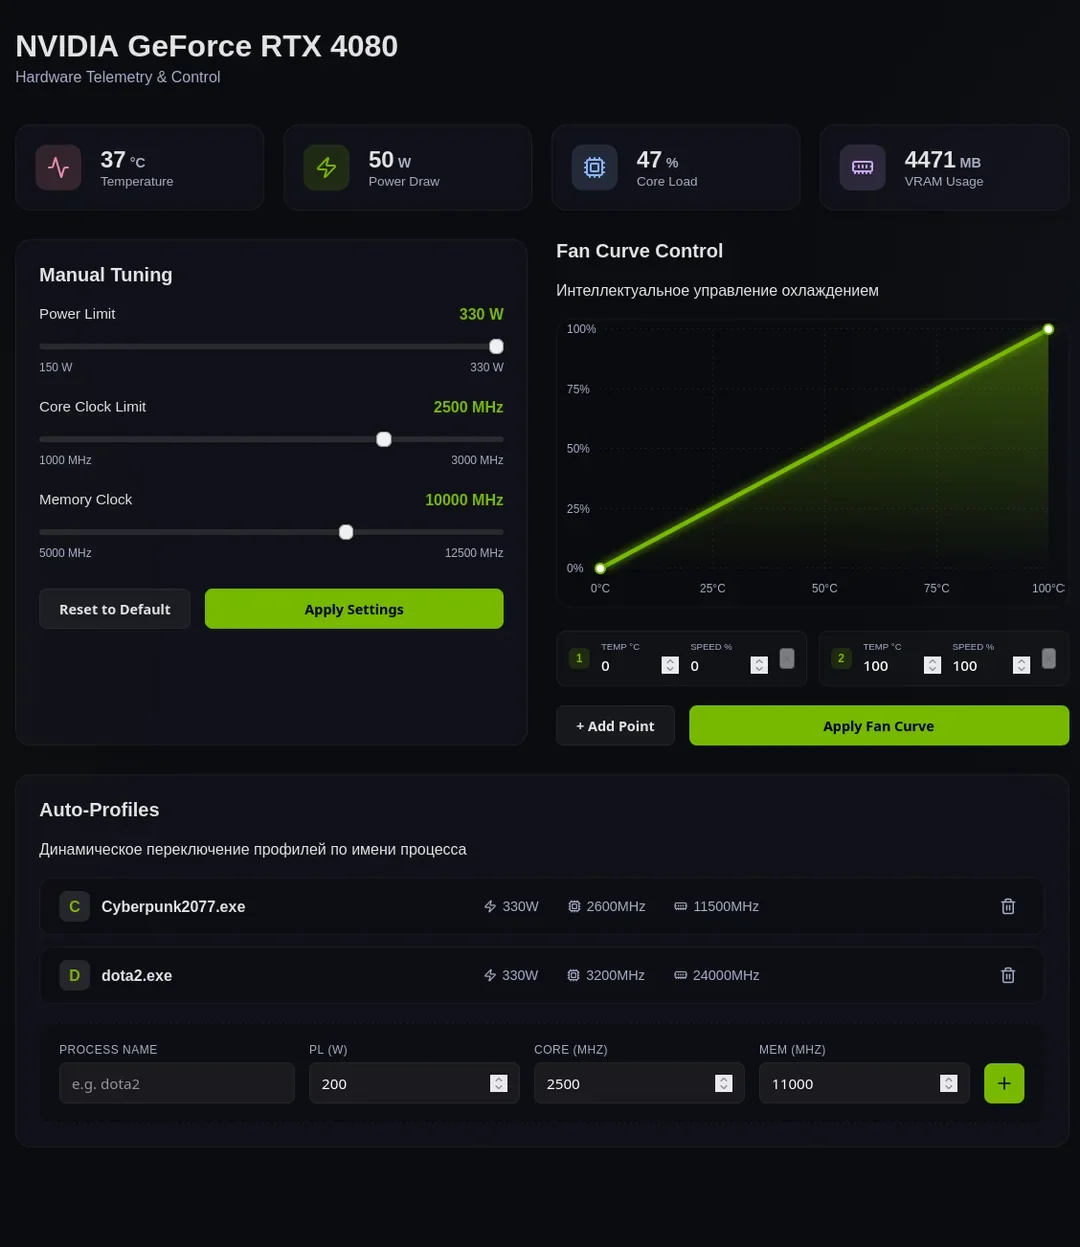Click the CORE (MHZ) field showing 2500

point(639,1083)
